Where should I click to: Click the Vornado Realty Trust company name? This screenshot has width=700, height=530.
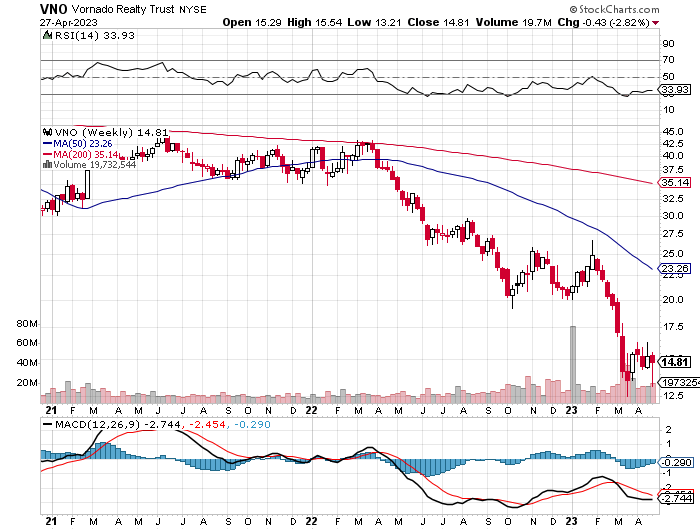click(123, 9)
